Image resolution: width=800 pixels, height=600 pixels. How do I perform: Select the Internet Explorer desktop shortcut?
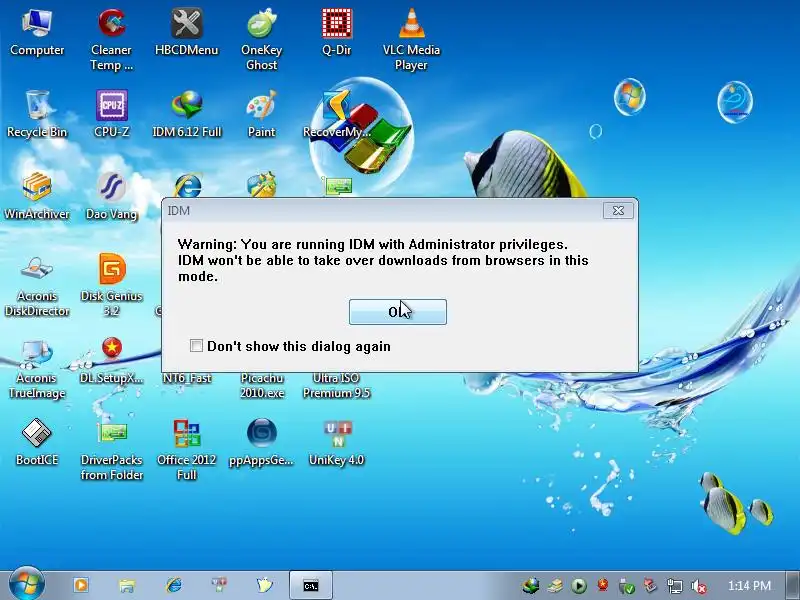pos(187,185)
